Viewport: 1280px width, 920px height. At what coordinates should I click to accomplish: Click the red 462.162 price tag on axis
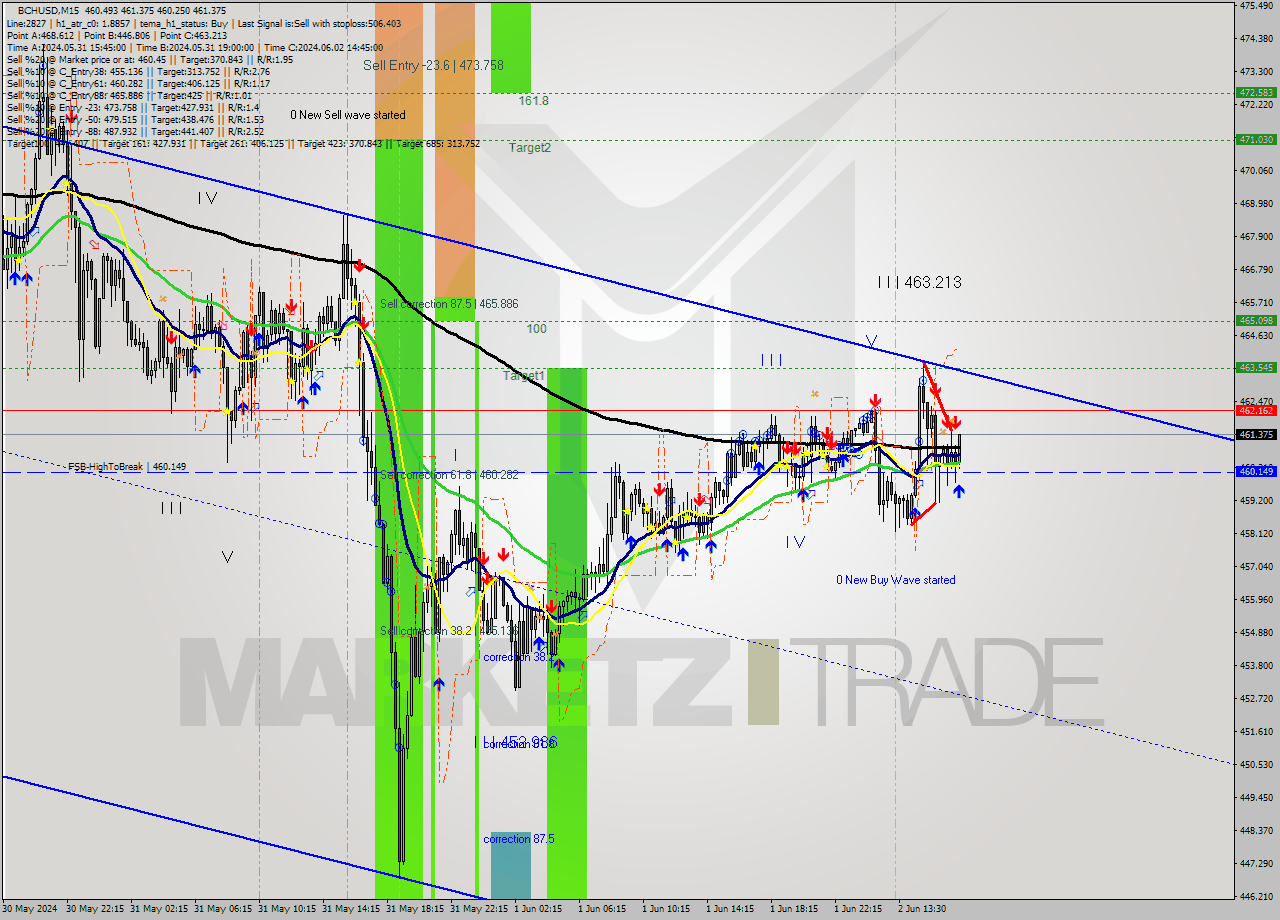pyautogui.click(x=1256, y=411)
